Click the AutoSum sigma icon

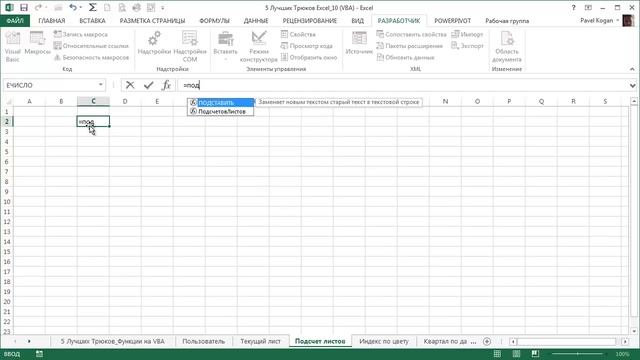pos(93,7)
